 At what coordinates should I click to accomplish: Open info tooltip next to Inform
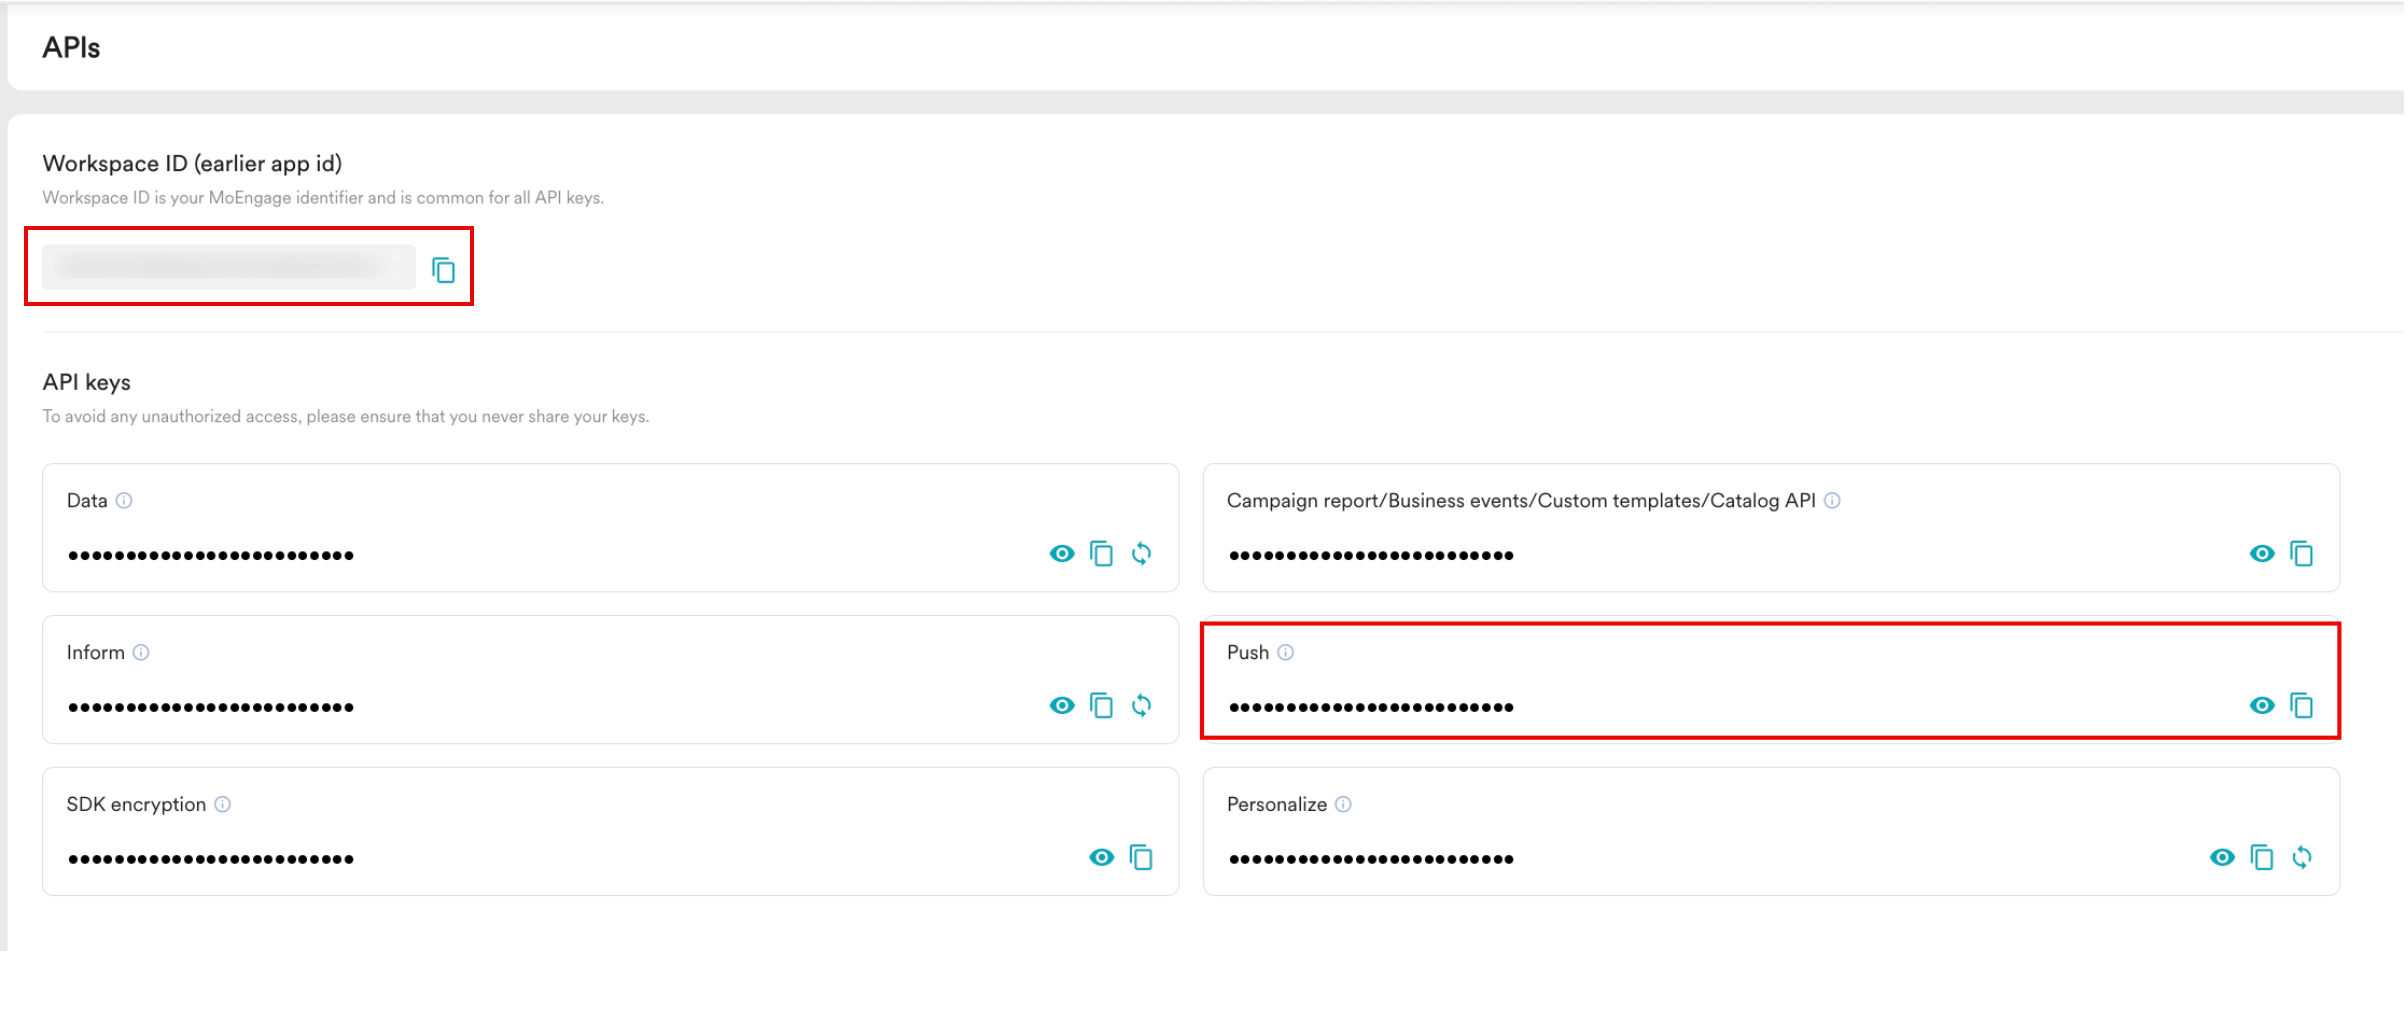click(x=141, y=653)
